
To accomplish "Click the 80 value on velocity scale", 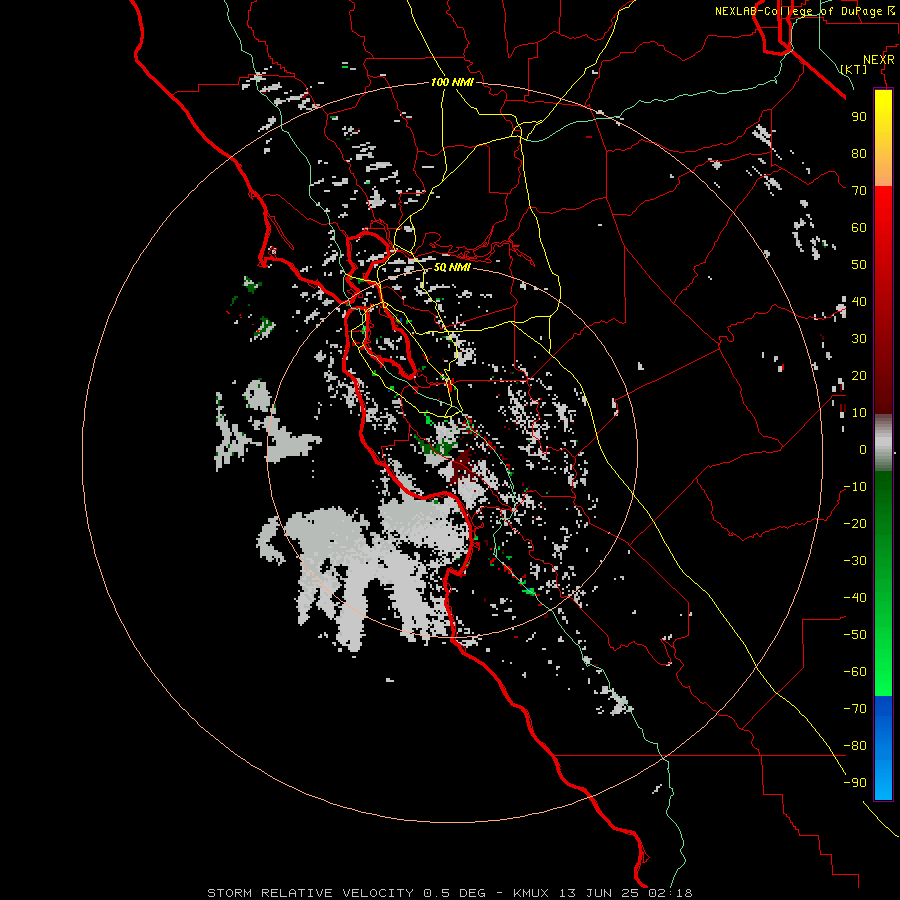I will pos(859,153).
